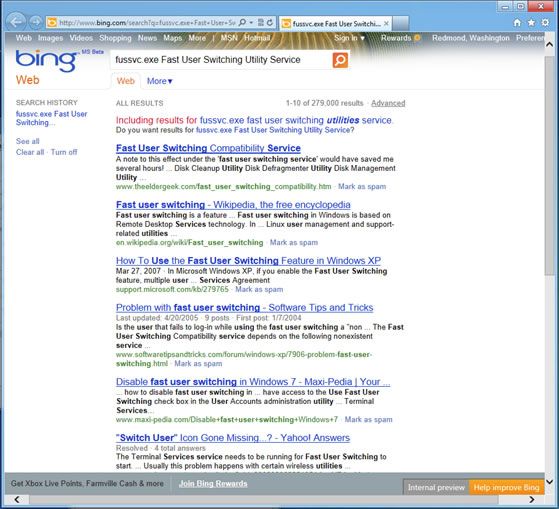Mark the maxi-pedia.com result as spam
This screenshot has width=559, height=509.
(x=368, y=420)
